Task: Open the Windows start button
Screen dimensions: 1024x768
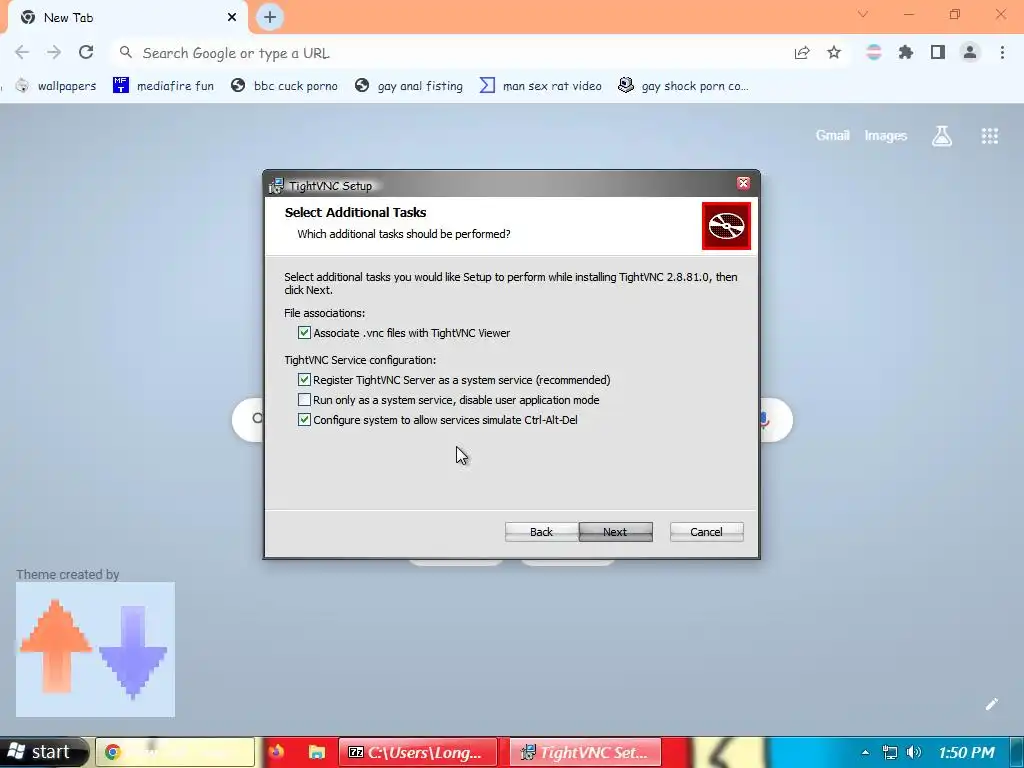Action: point(43,752)
